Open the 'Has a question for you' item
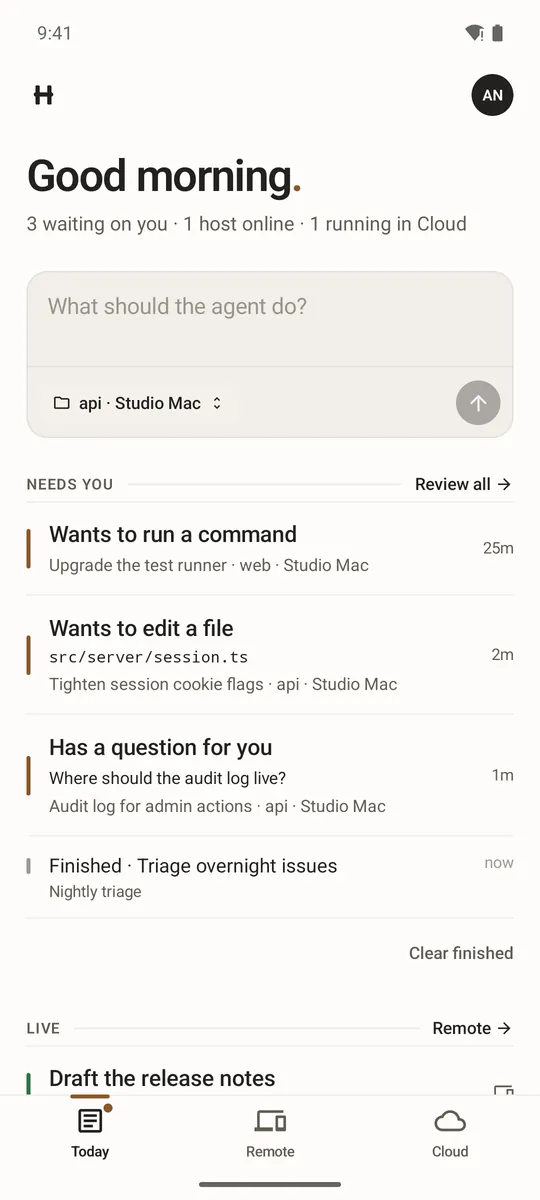Screen dimensions: 540x1200 pos(270,775)
